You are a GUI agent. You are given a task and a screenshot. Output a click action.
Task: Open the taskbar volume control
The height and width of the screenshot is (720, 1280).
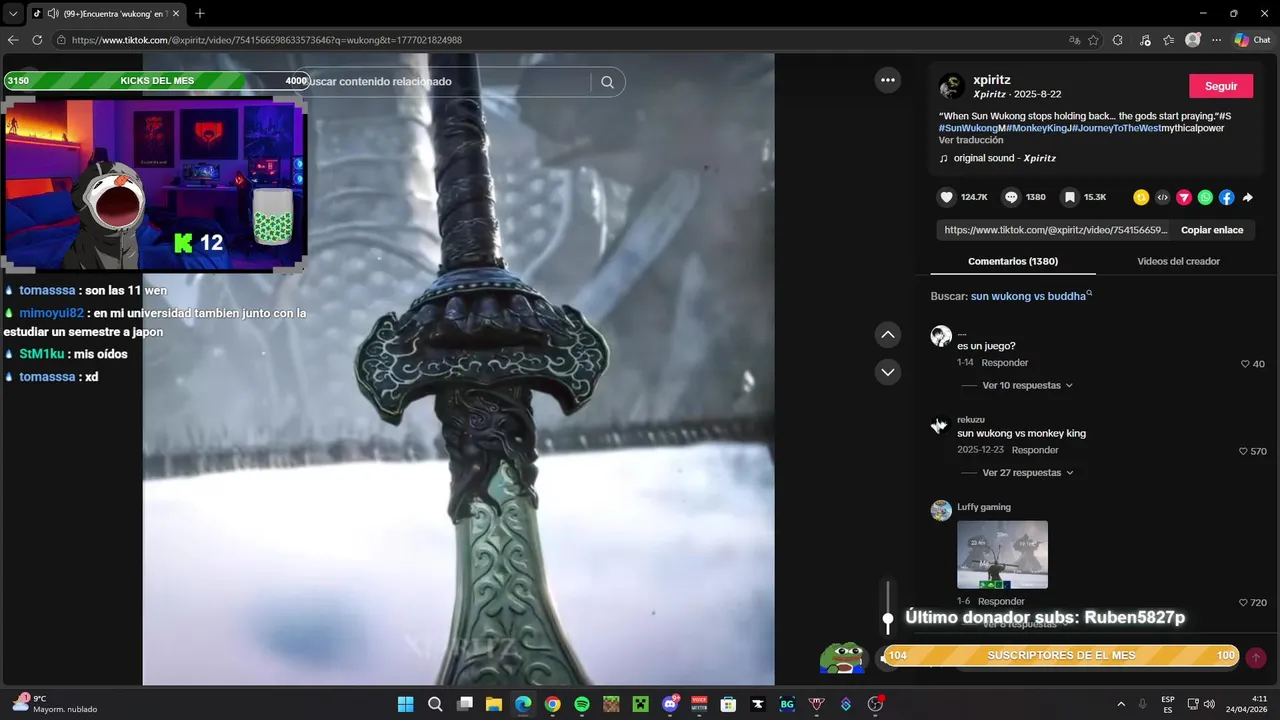[1209, 704]
